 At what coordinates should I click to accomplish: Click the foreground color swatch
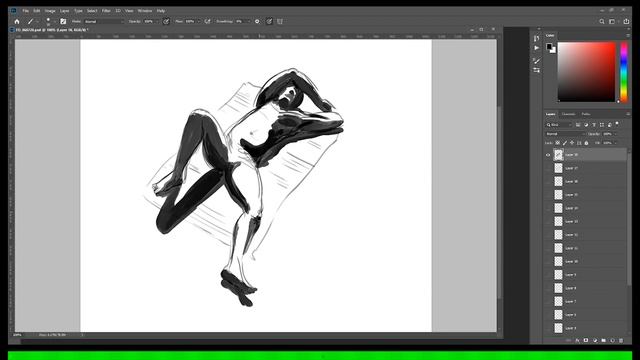(549, 46)
